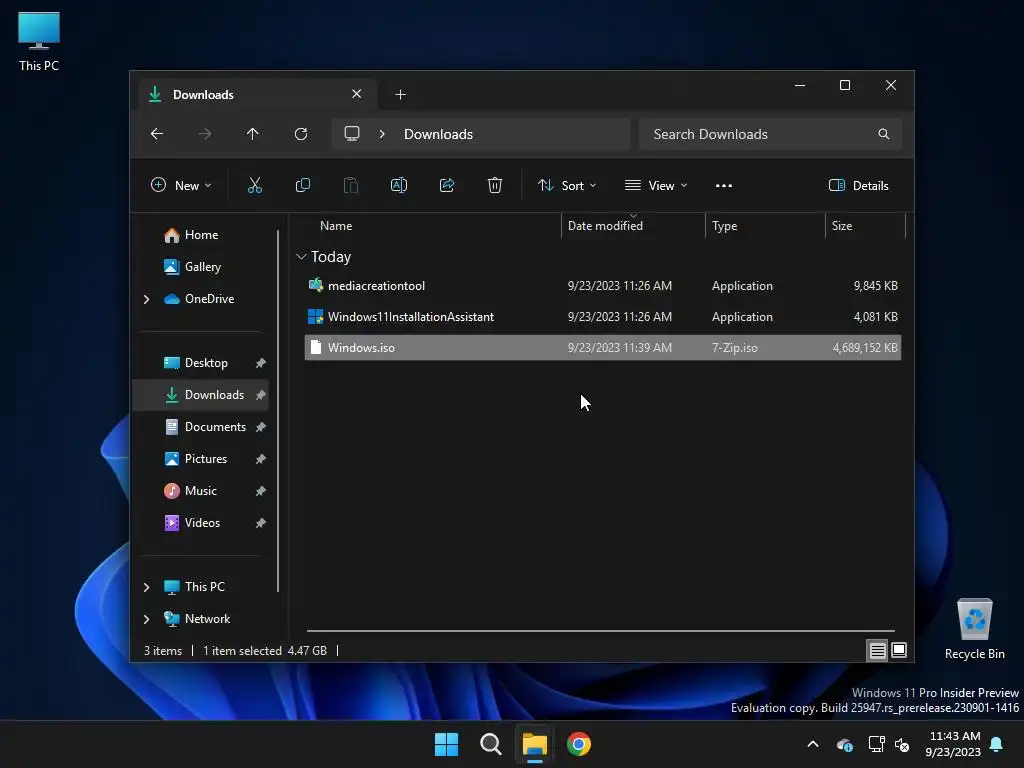Unpin Documents from quick access
The width and height of the screenshot is (1024, 768).
(x=261, y=427)
